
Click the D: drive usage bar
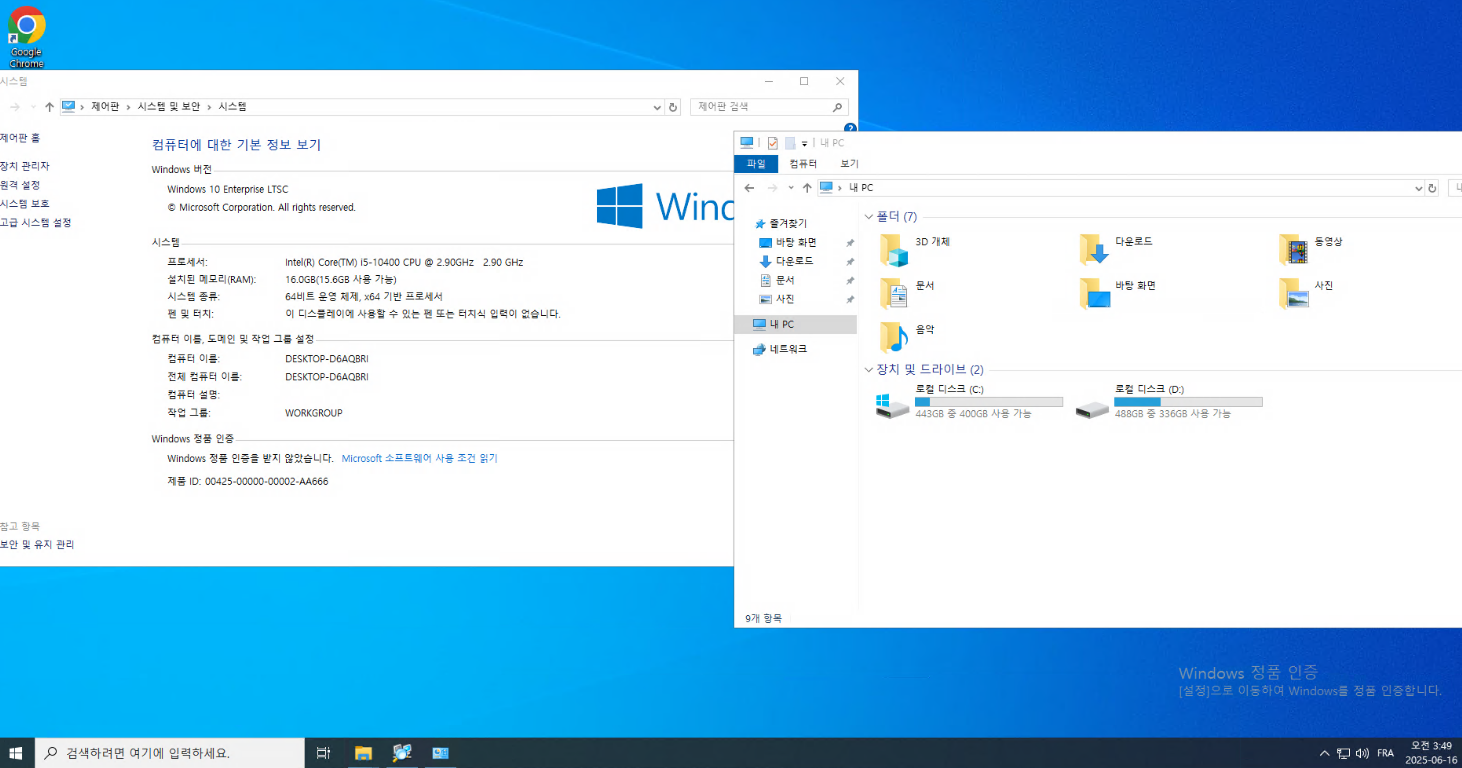point(1188,402)
